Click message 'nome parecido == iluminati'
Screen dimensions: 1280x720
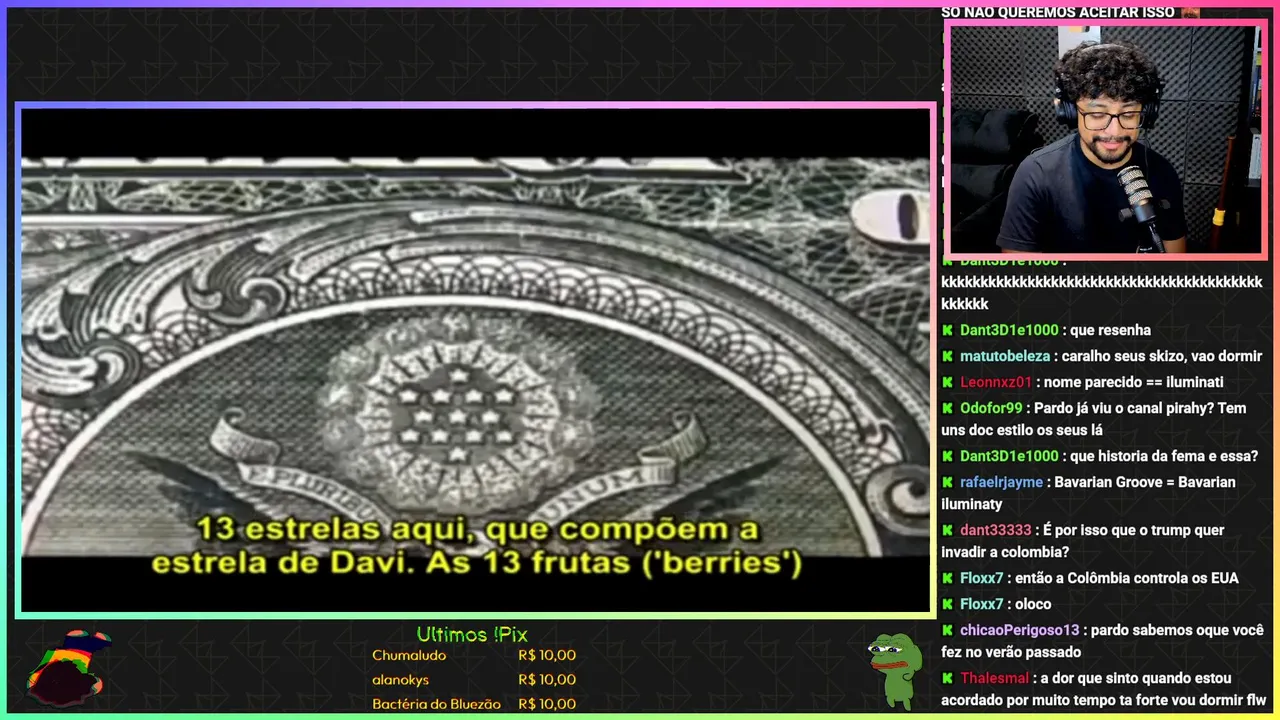[1133, 382]
